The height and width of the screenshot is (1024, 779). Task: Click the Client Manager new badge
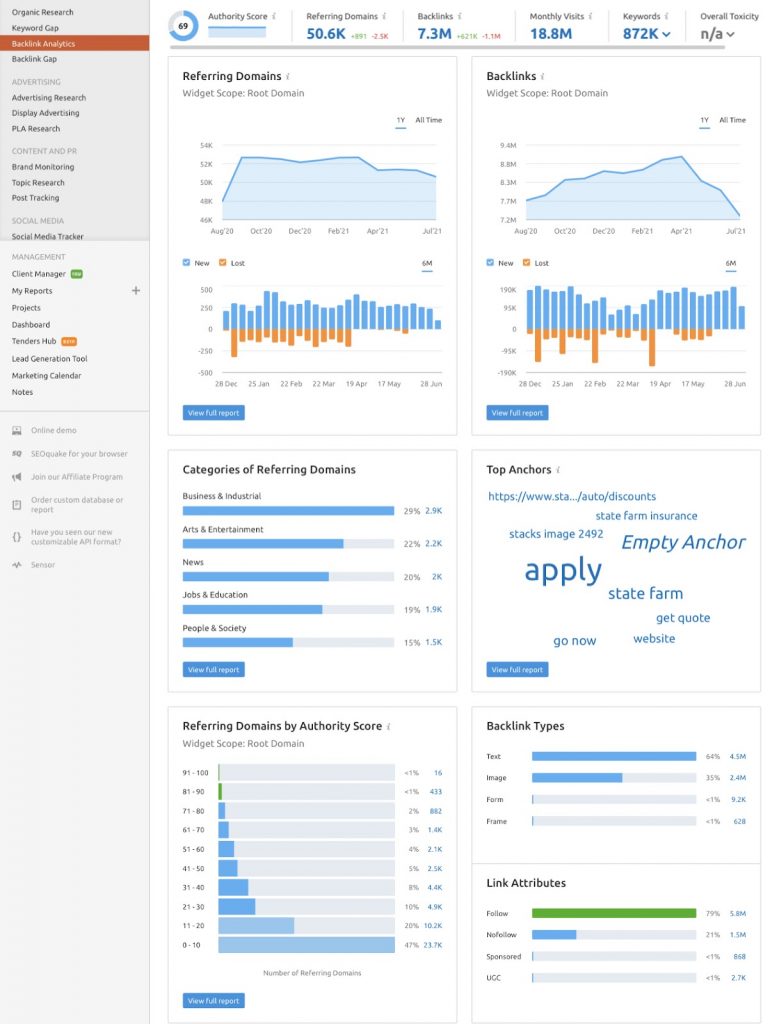point(76,274)
